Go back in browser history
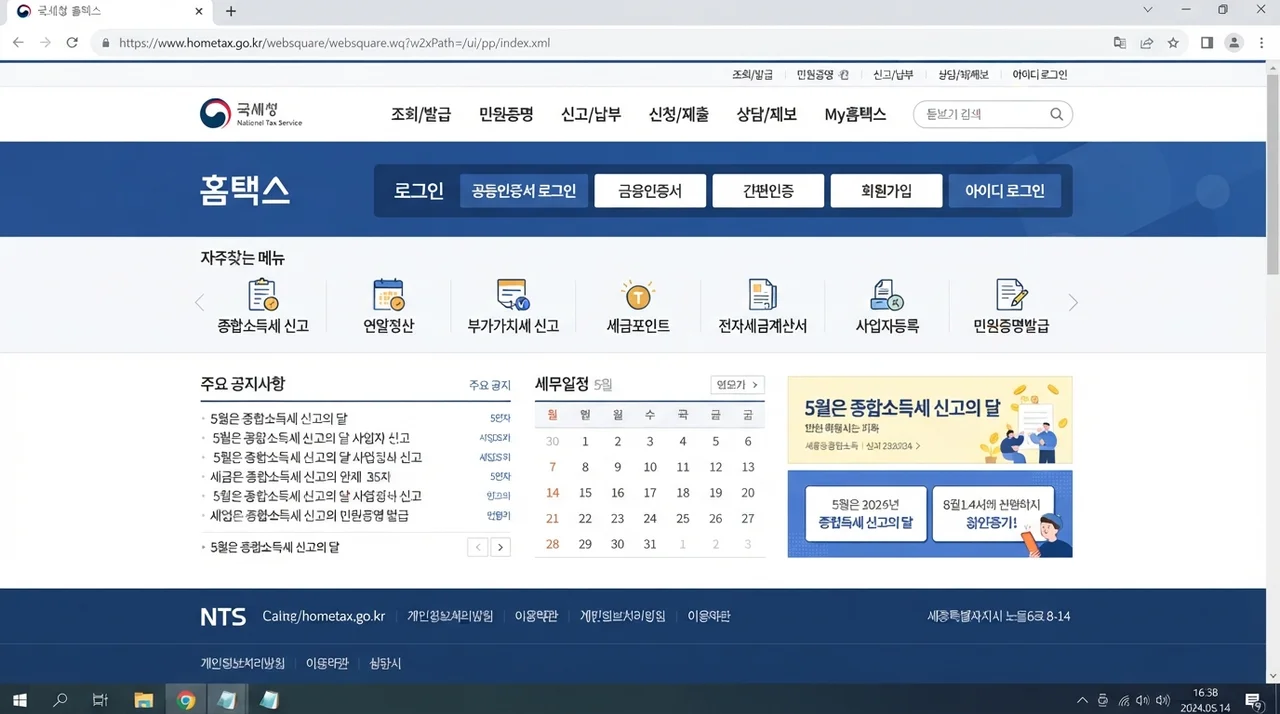 [x=18, y=43]
